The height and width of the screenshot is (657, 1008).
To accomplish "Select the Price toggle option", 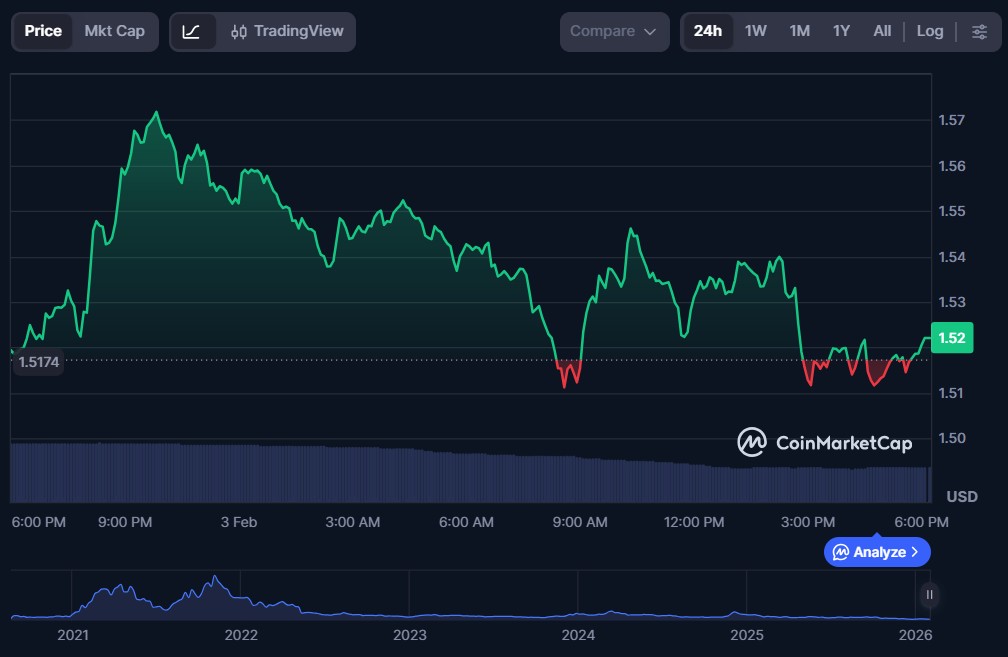I will (43, 32).
